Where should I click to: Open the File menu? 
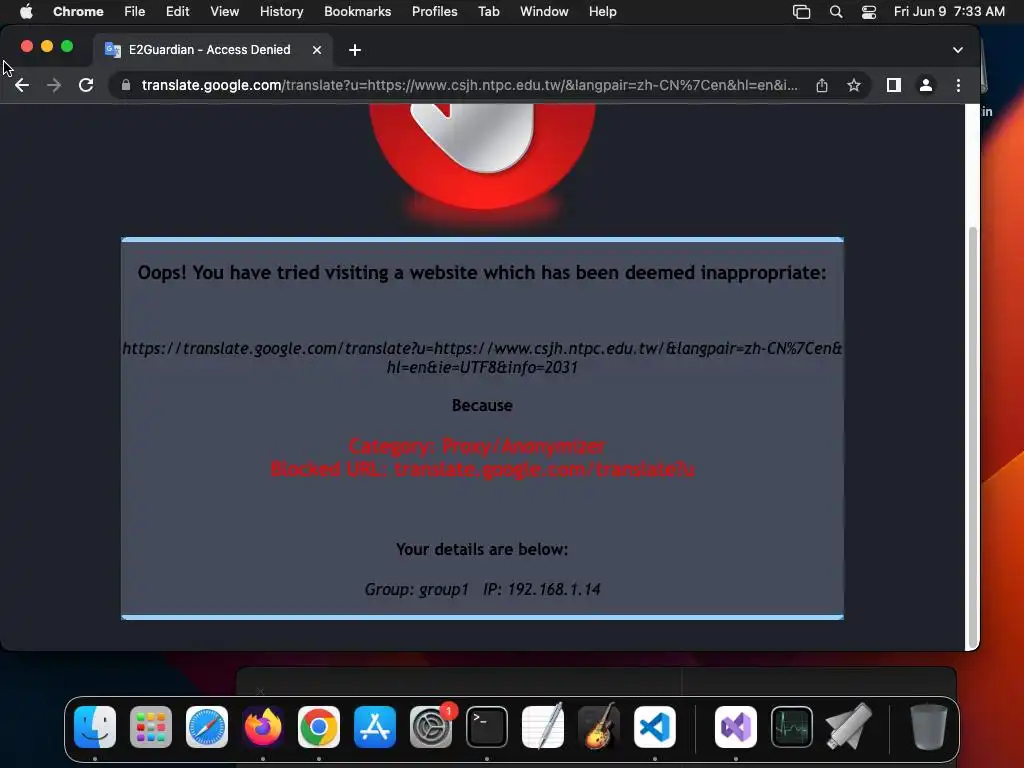click(135, 12)
